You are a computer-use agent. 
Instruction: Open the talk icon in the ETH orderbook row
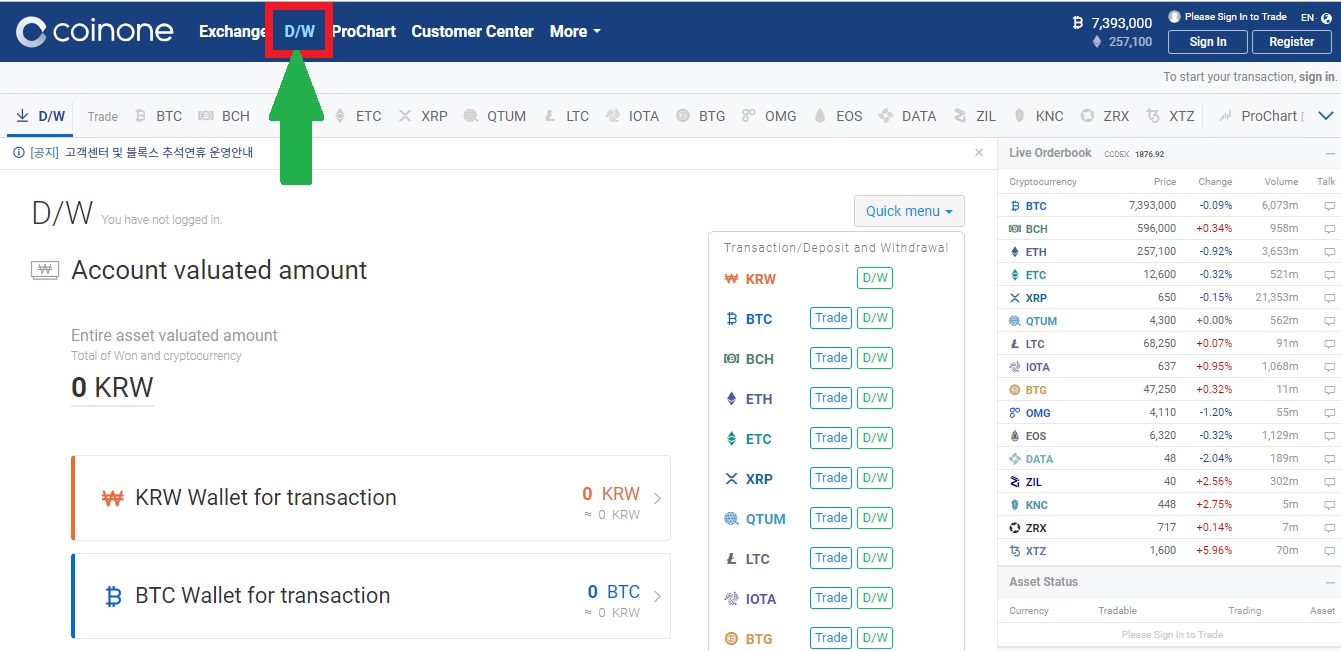point(1329,252)
